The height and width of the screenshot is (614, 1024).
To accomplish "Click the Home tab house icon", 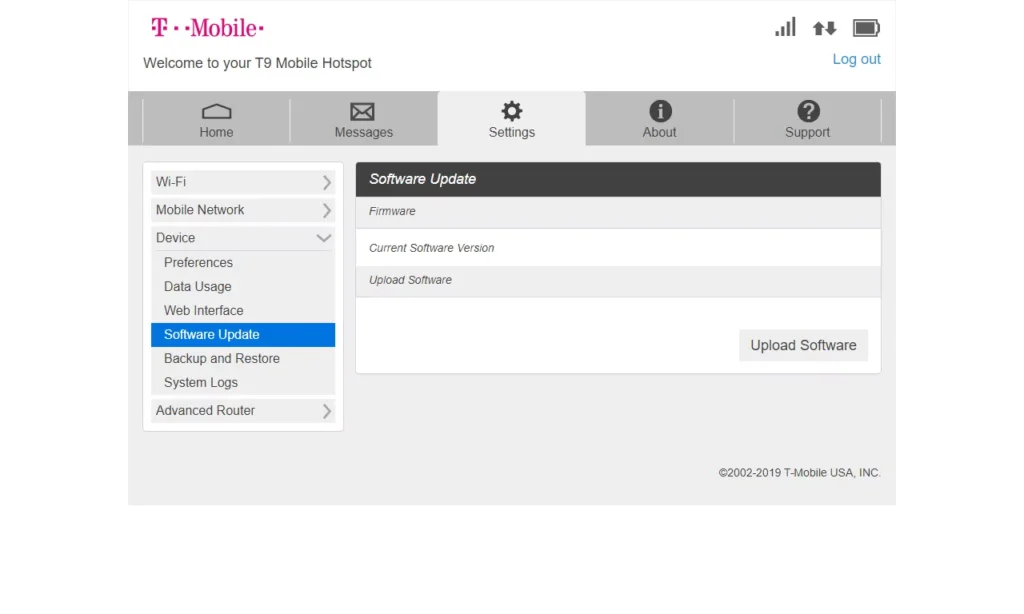I will pos(216,111).
